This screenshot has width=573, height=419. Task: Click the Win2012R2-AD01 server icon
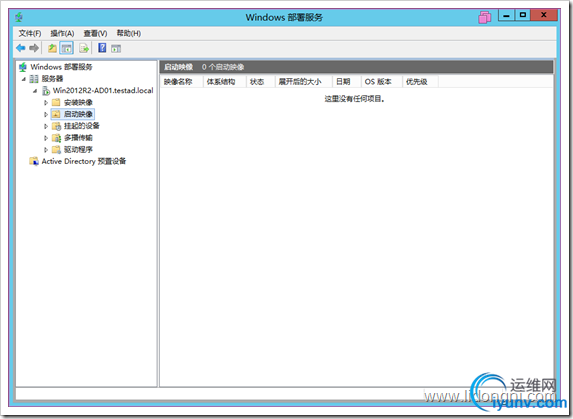click(x=46, y=90)
